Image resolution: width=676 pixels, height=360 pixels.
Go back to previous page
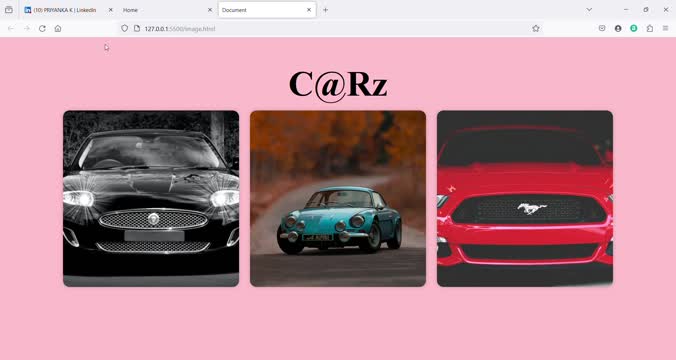tap(11, 28)
